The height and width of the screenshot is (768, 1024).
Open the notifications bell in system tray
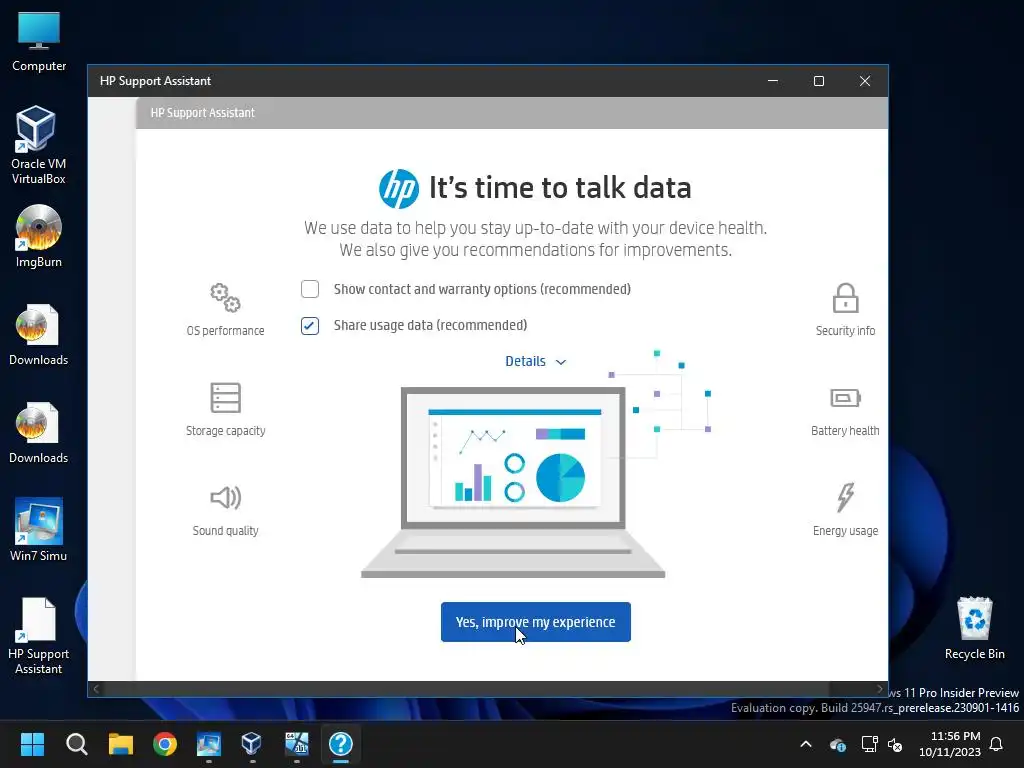pyautogui.click(x=996, y=744)
